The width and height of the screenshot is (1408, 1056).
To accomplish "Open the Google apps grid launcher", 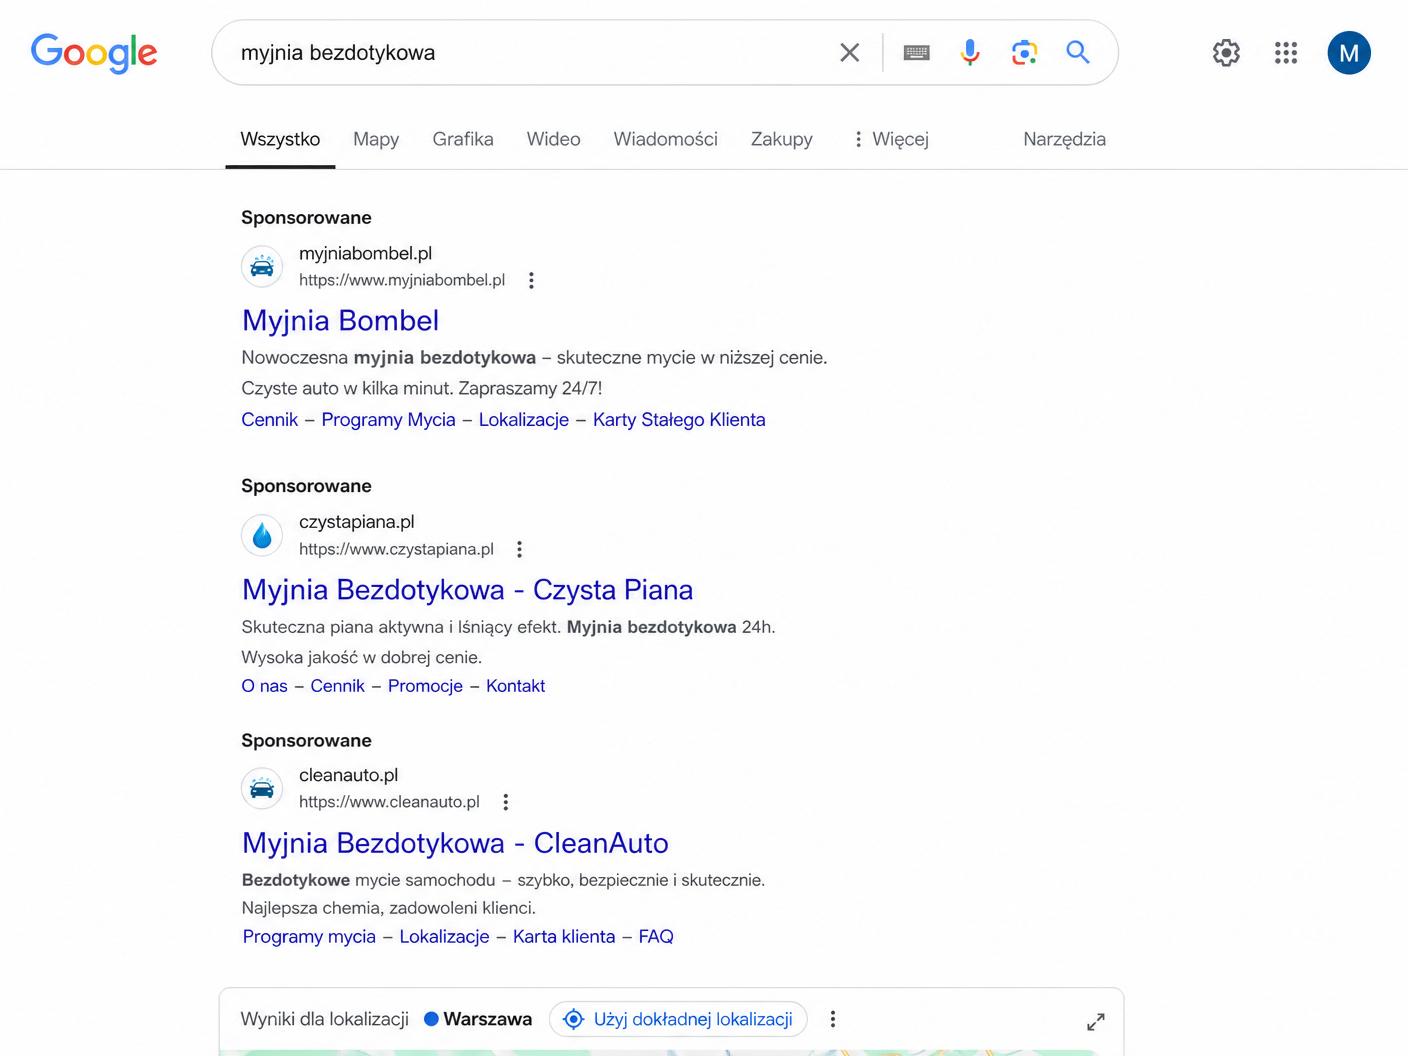I will tap(1286, 52).
